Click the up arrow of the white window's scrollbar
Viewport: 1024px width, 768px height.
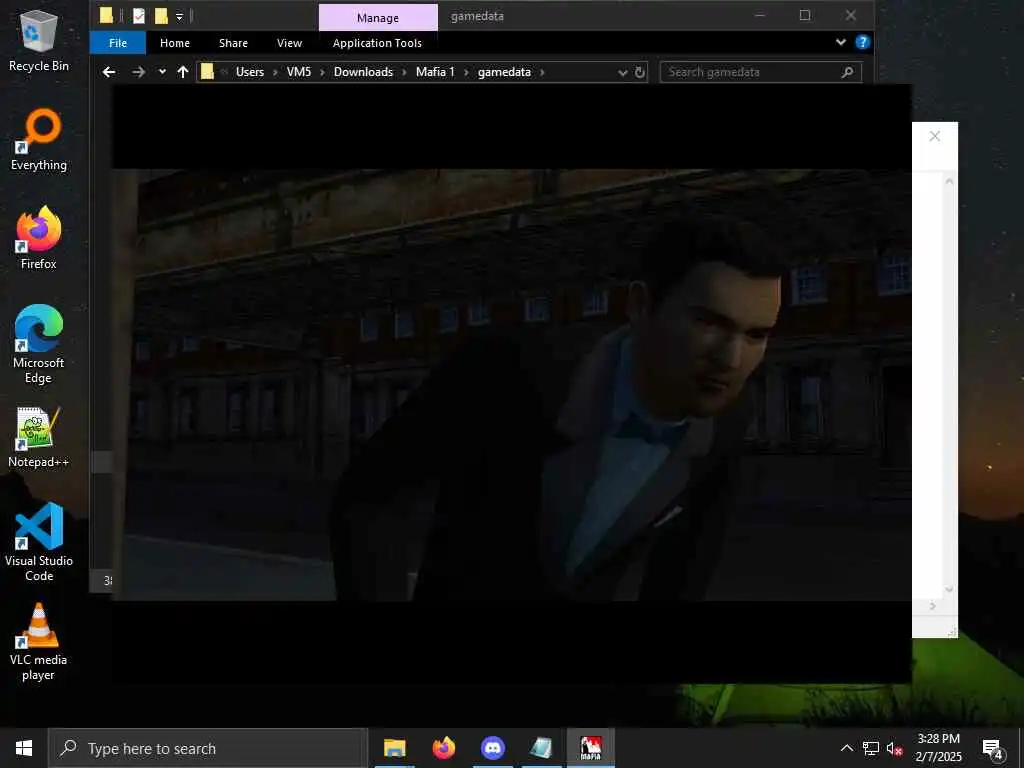[949, 181]
